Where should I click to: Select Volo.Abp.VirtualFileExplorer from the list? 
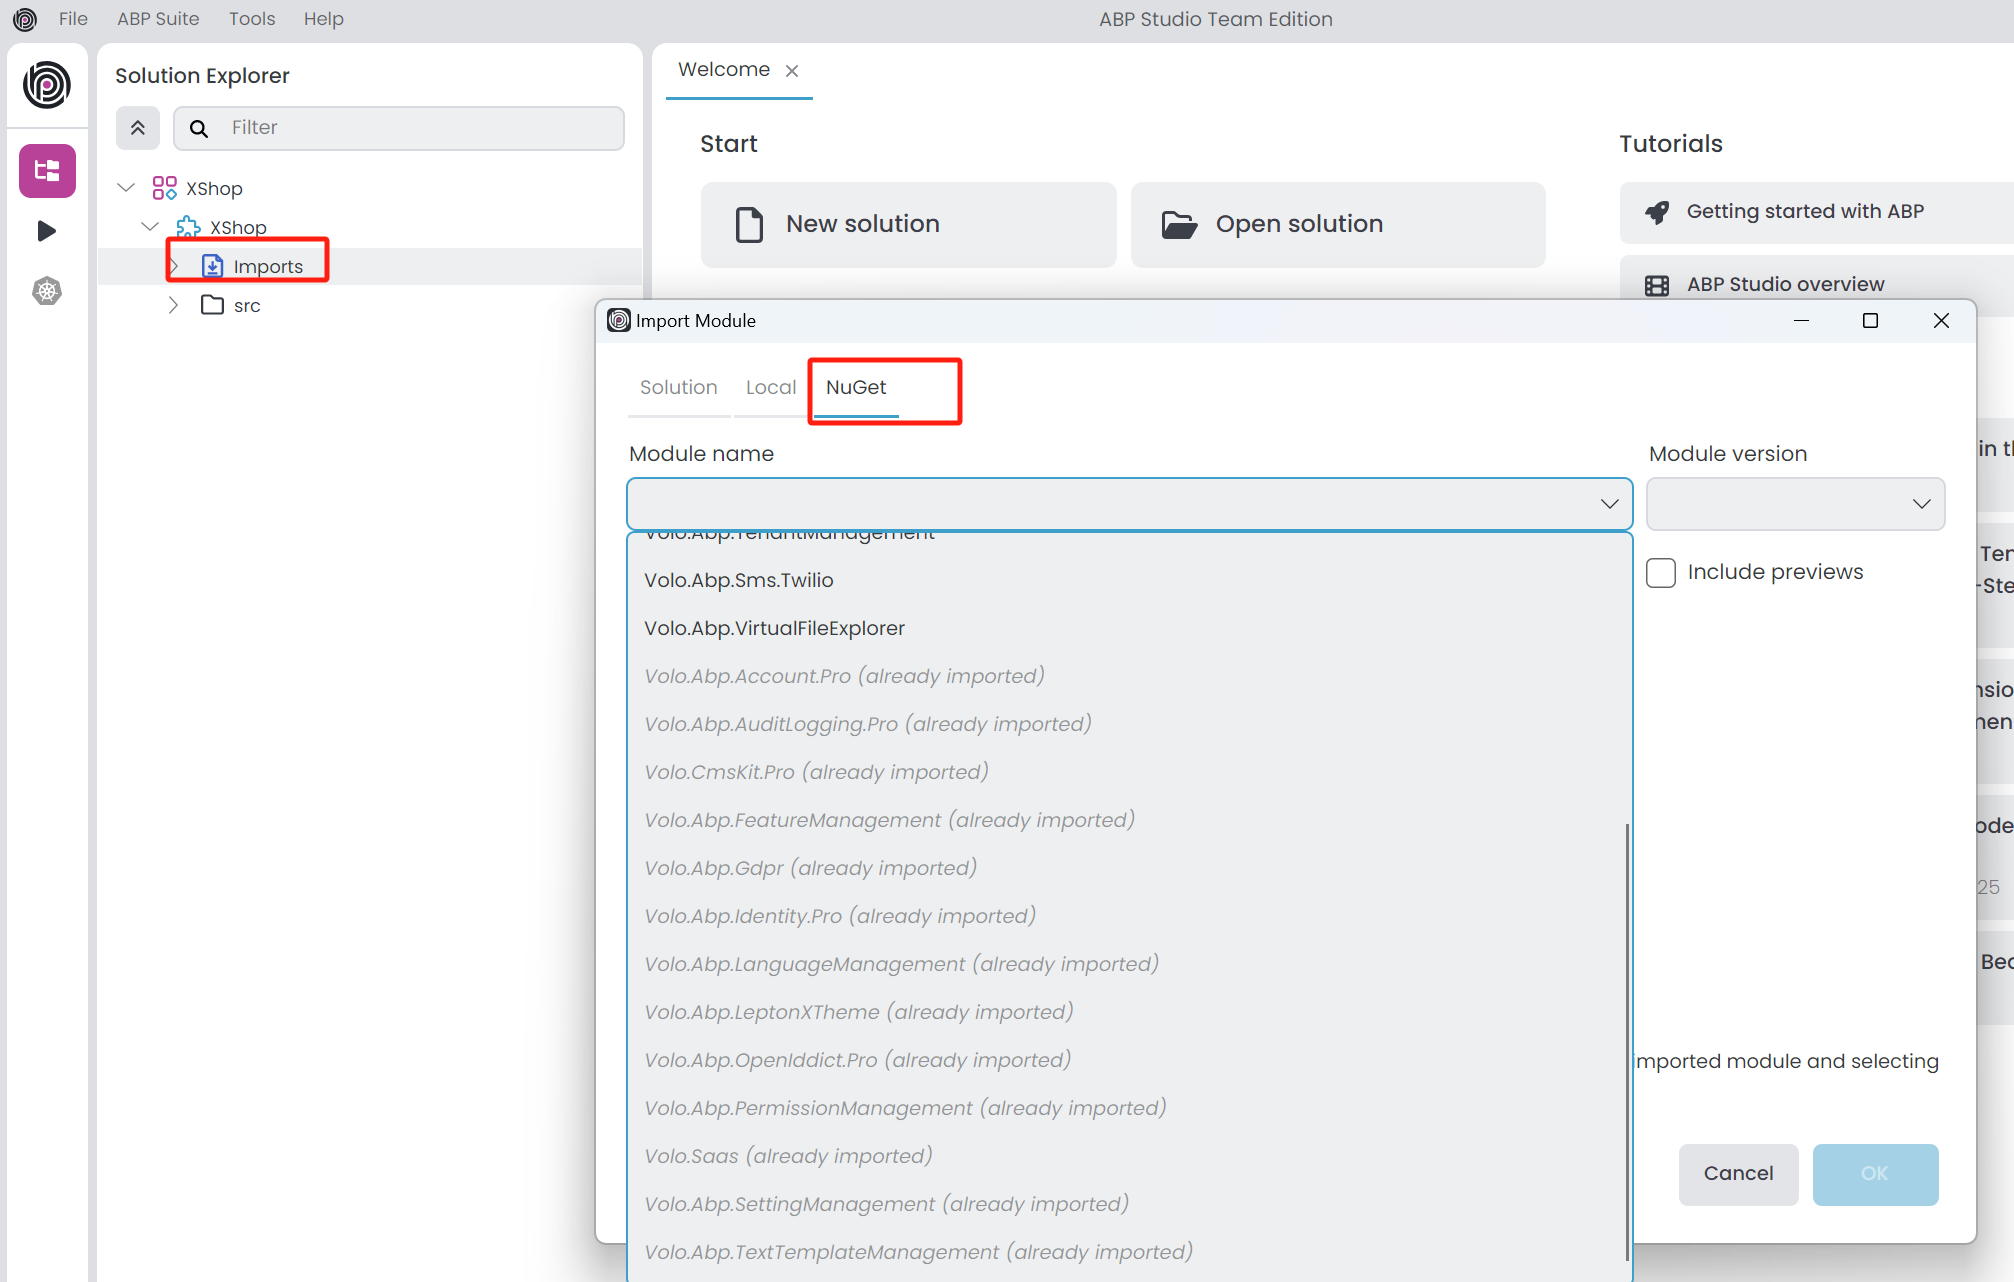pos(774,628)
